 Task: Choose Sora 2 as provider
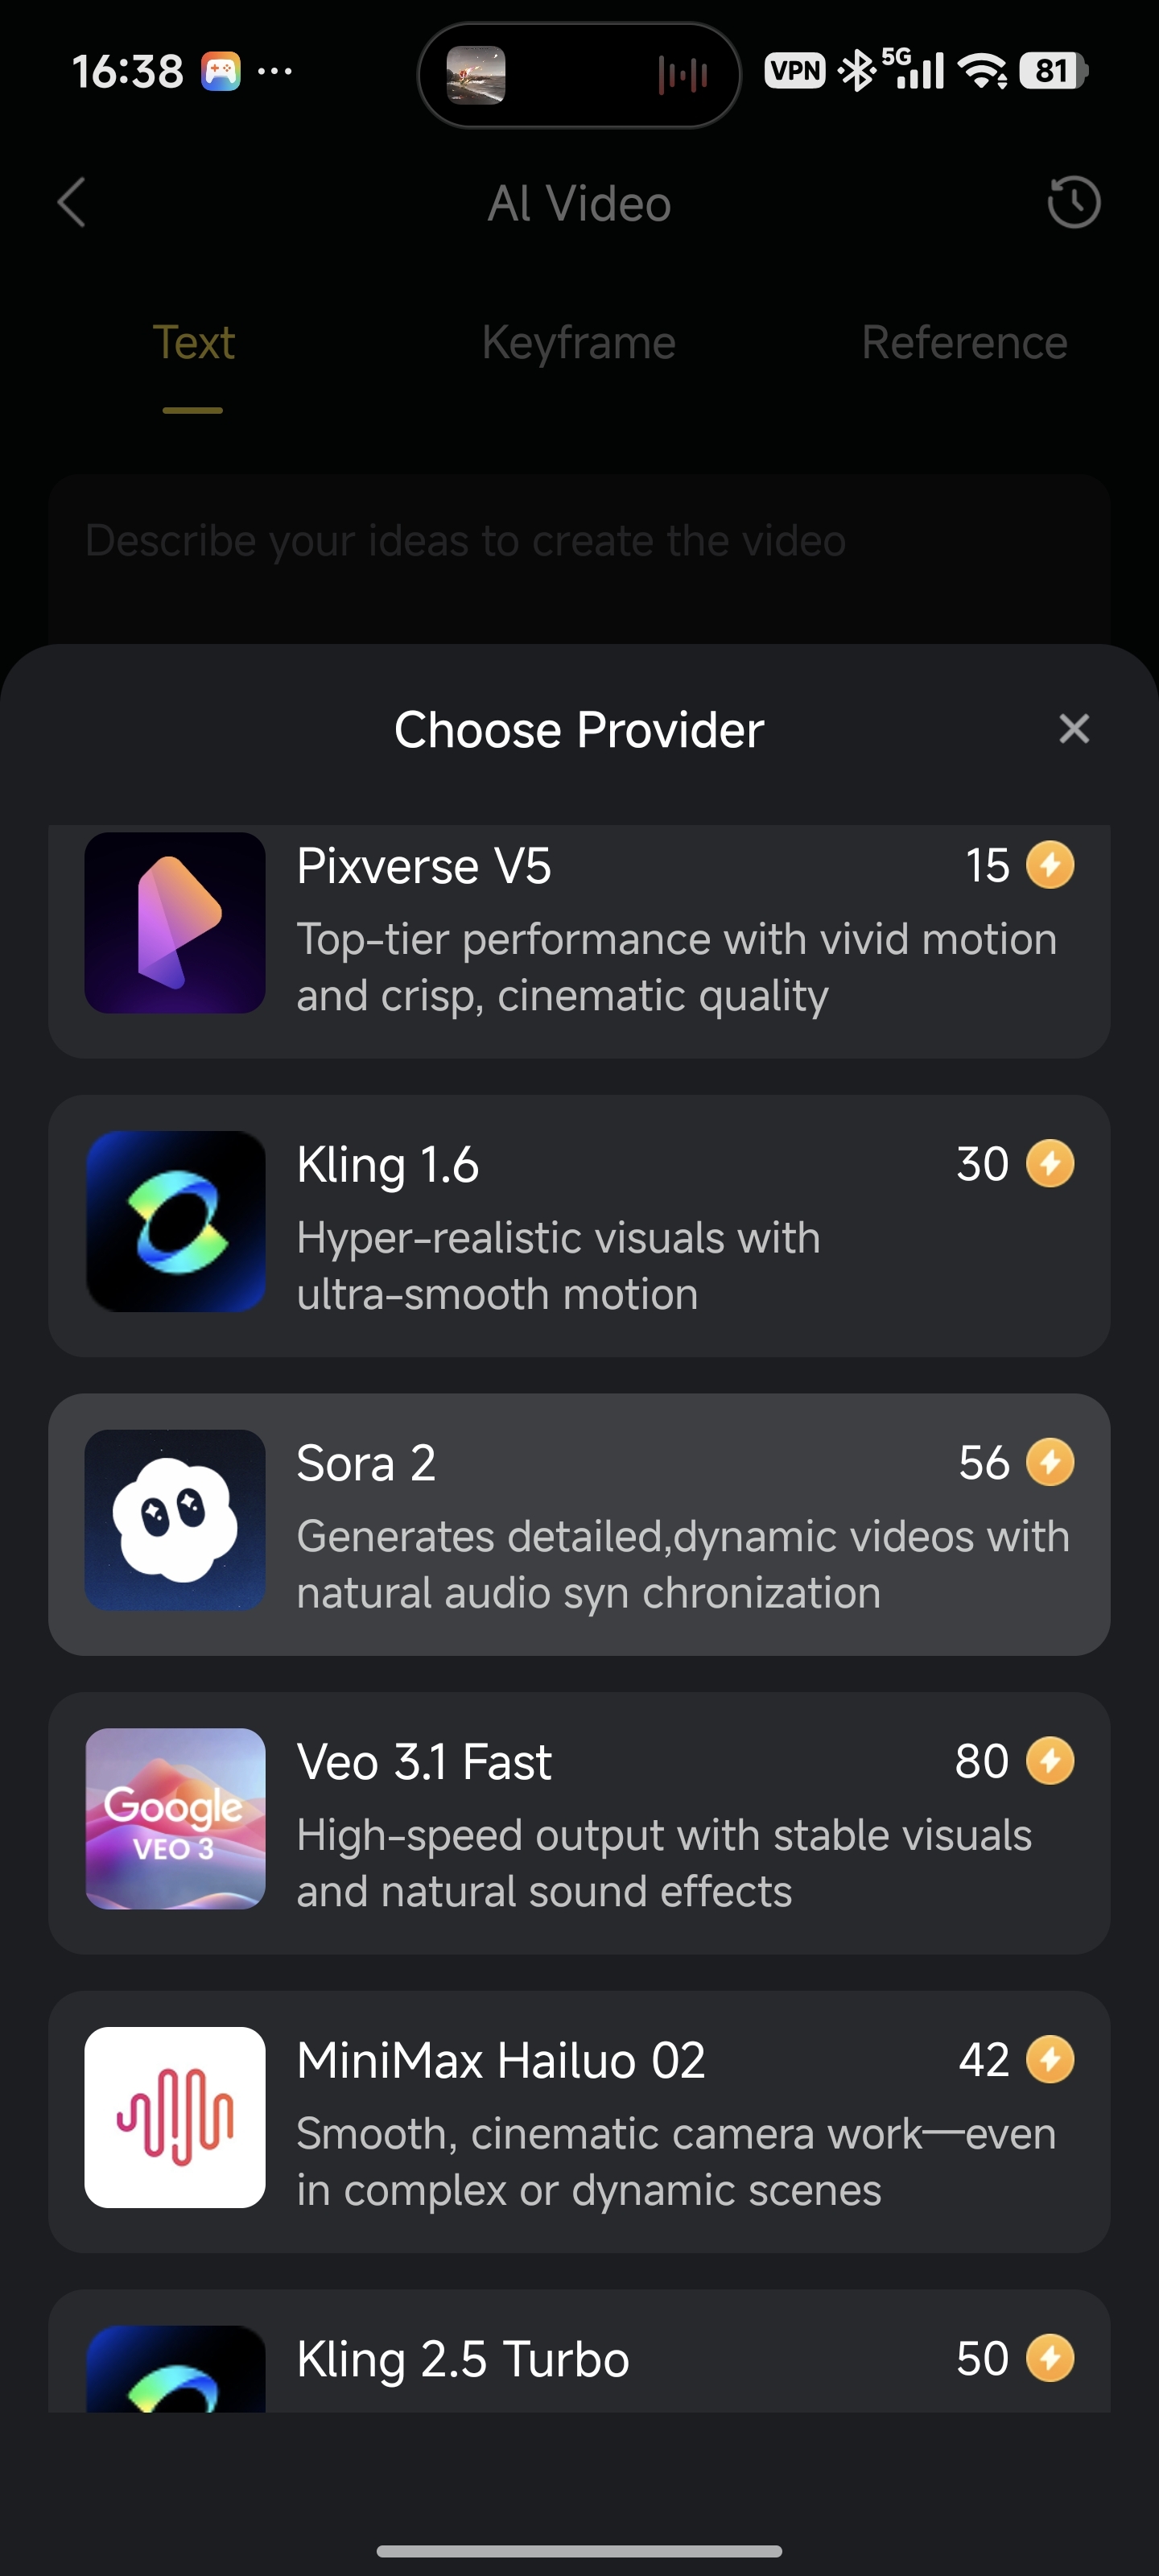579,1524
